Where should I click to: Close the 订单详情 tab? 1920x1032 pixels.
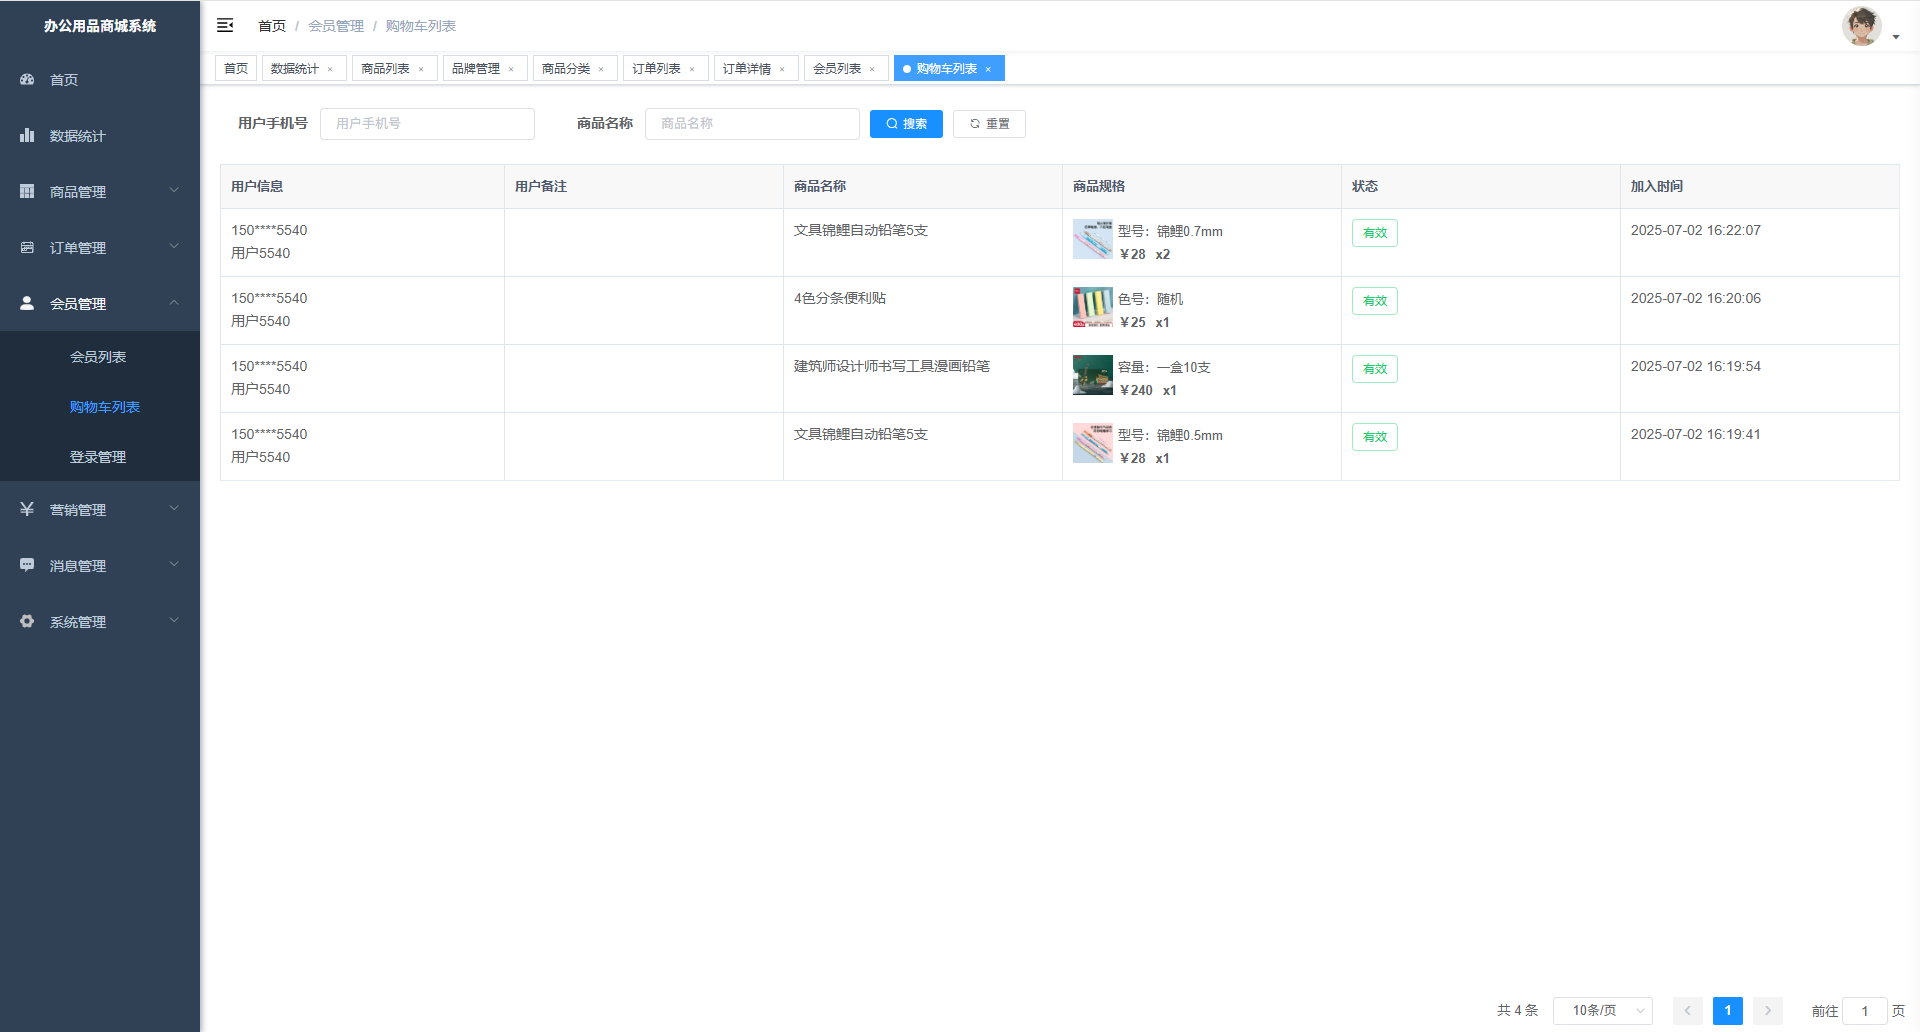pos(782,69)
